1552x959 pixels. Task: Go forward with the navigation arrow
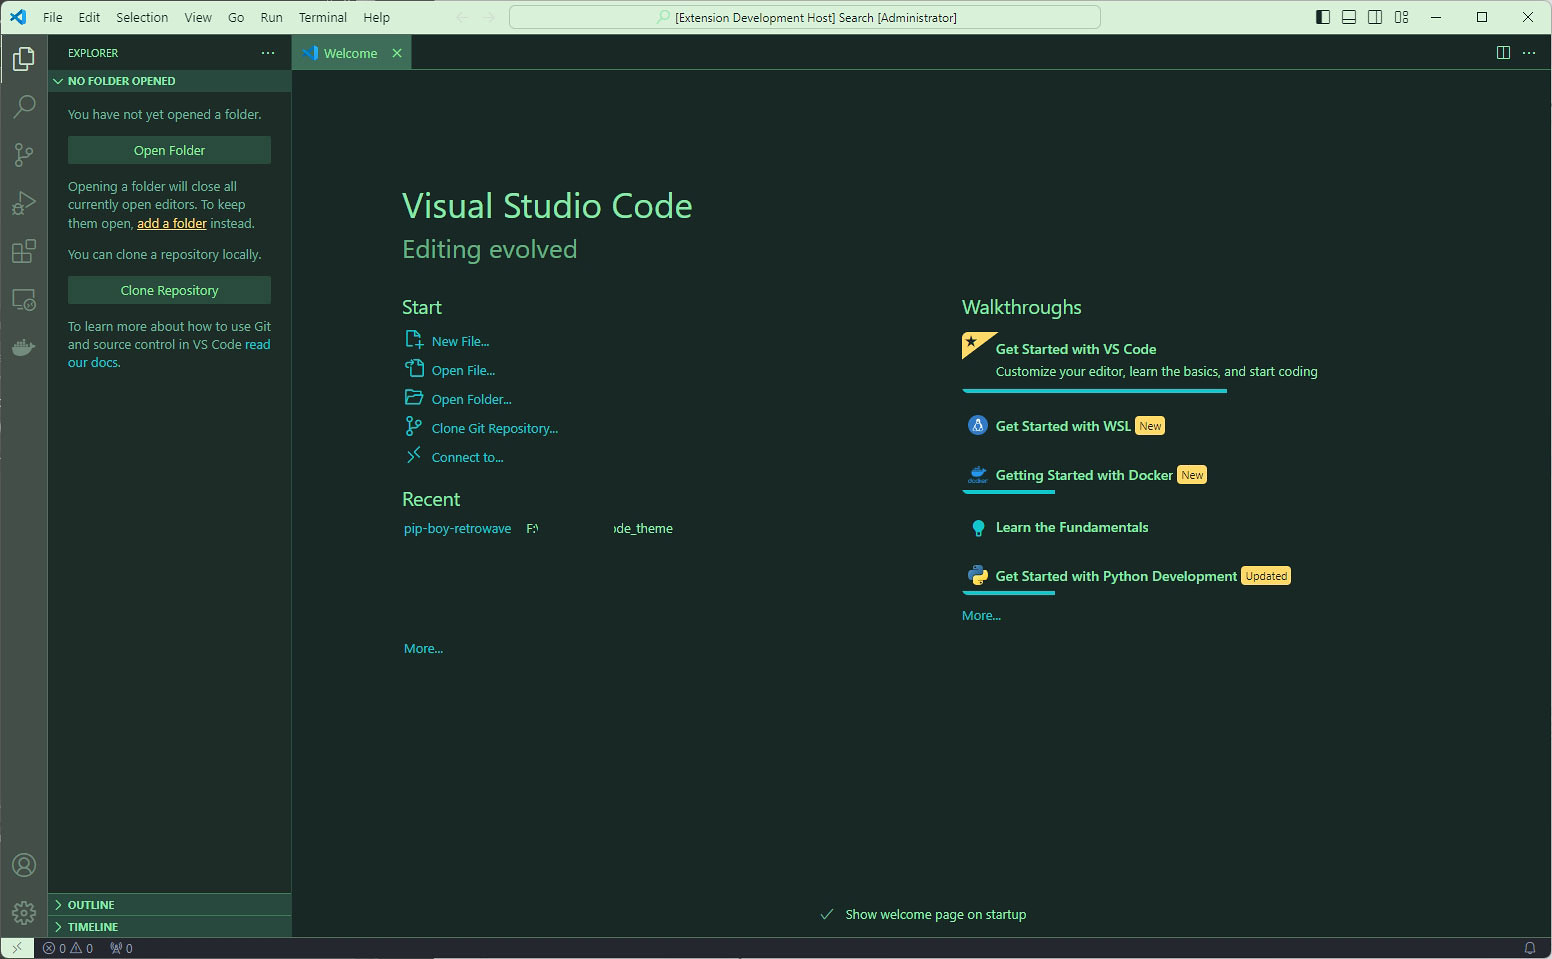tap(488, 17)
